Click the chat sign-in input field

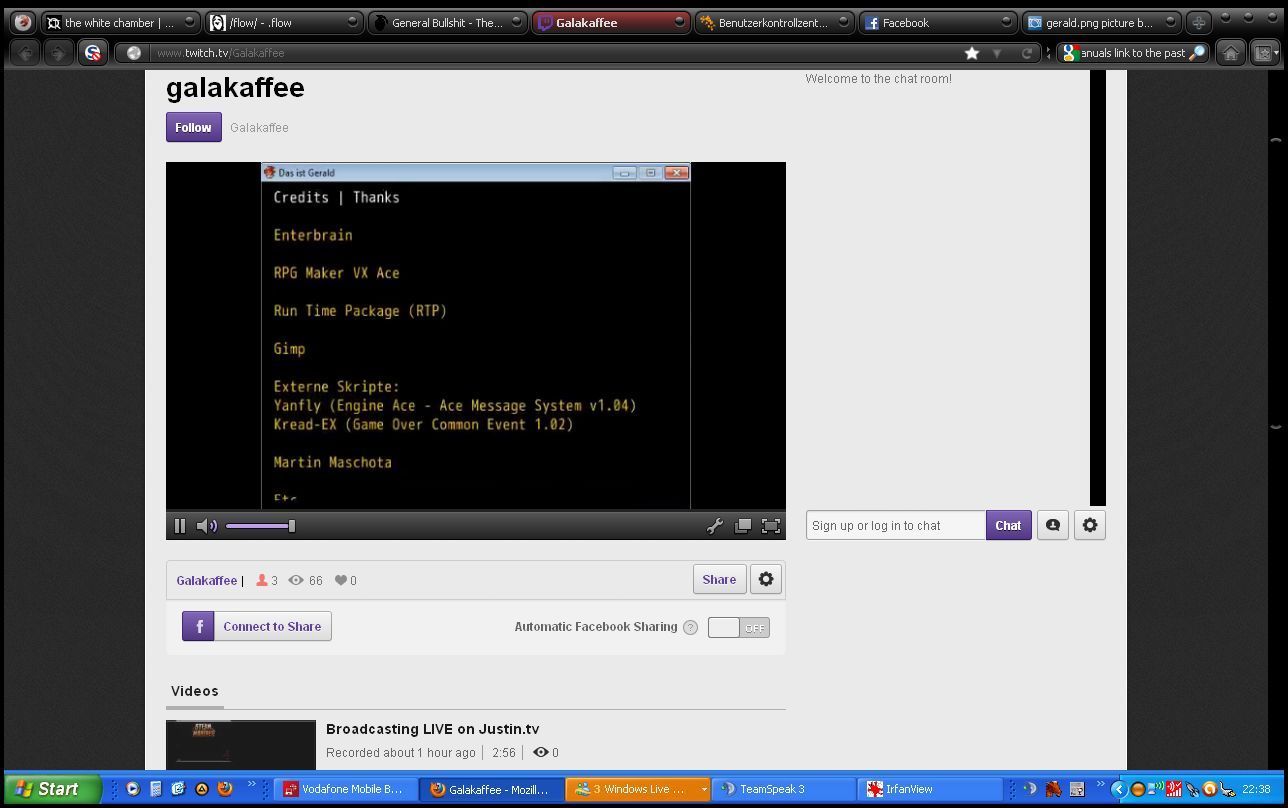pyautogui.click(x=896, y=525)
